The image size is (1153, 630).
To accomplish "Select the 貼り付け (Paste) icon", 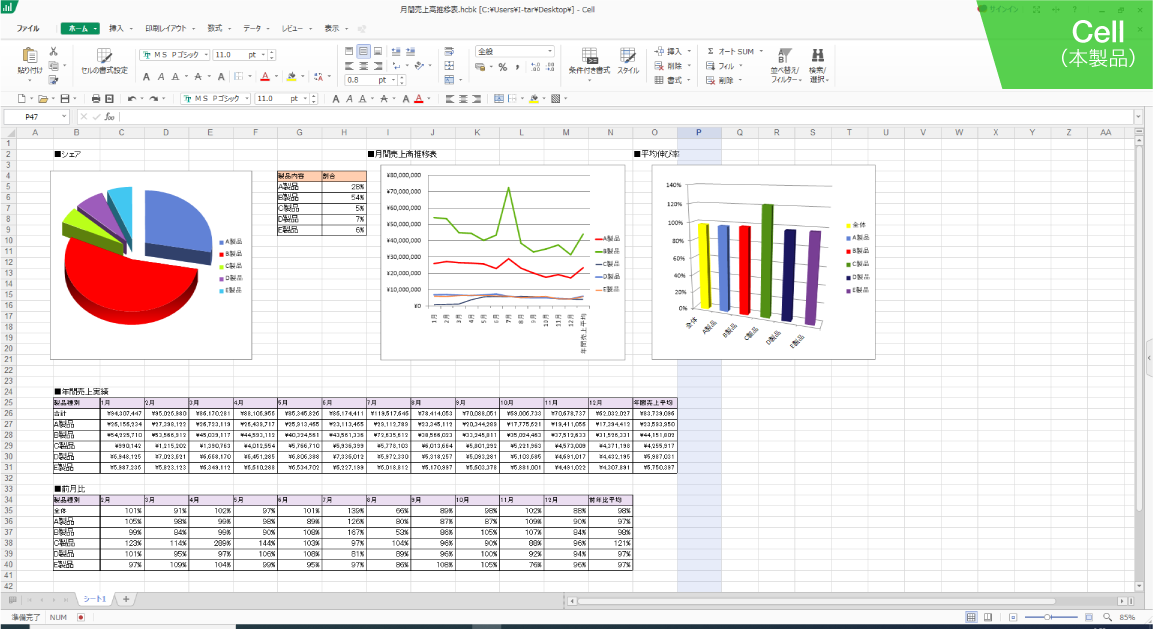I will (29, 56).
